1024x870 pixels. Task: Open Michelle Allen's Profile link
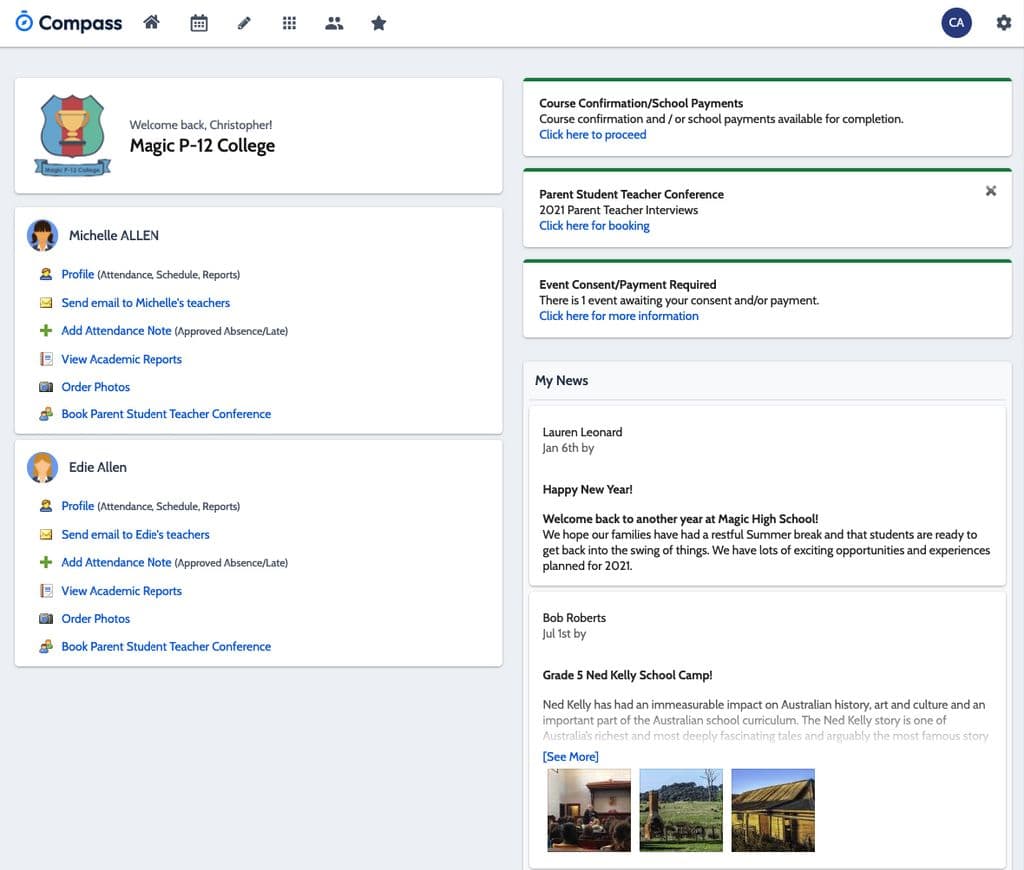(78, 274)
